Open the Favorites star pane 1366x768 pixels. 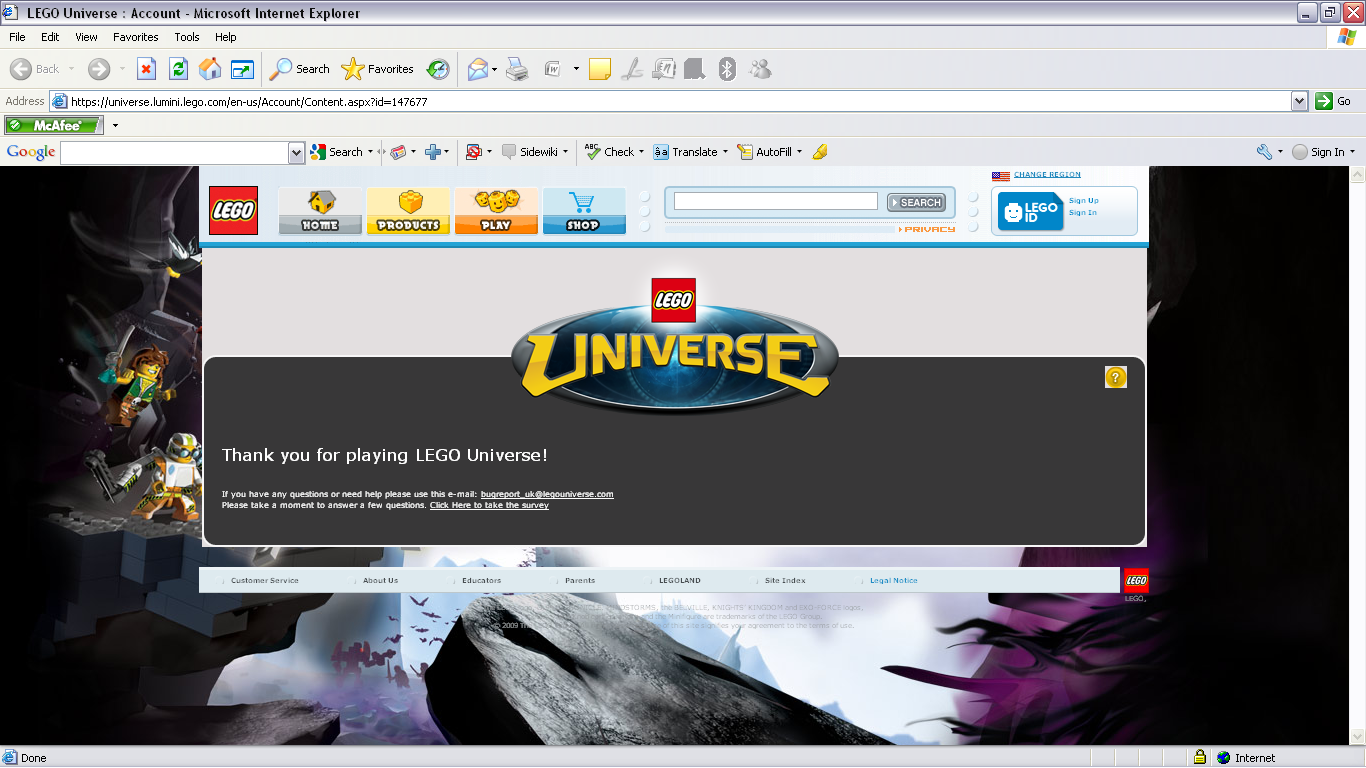pos(377,69)
